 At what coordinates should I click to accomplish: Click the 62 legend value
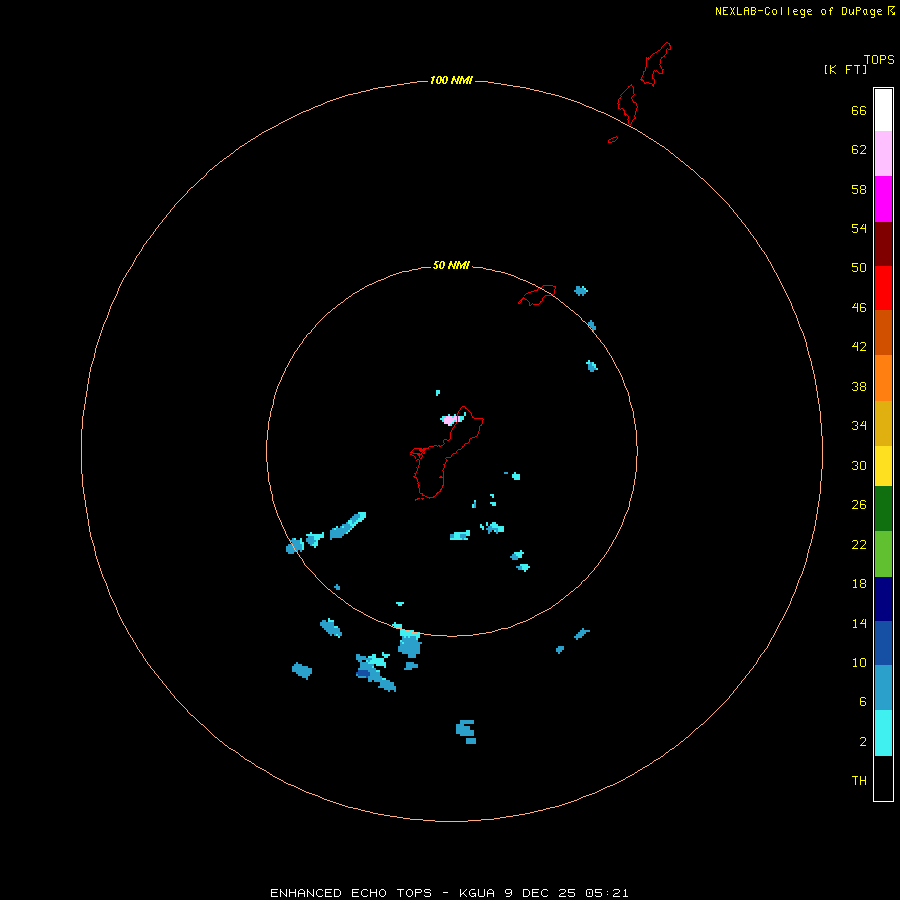[x=859, y=150]
